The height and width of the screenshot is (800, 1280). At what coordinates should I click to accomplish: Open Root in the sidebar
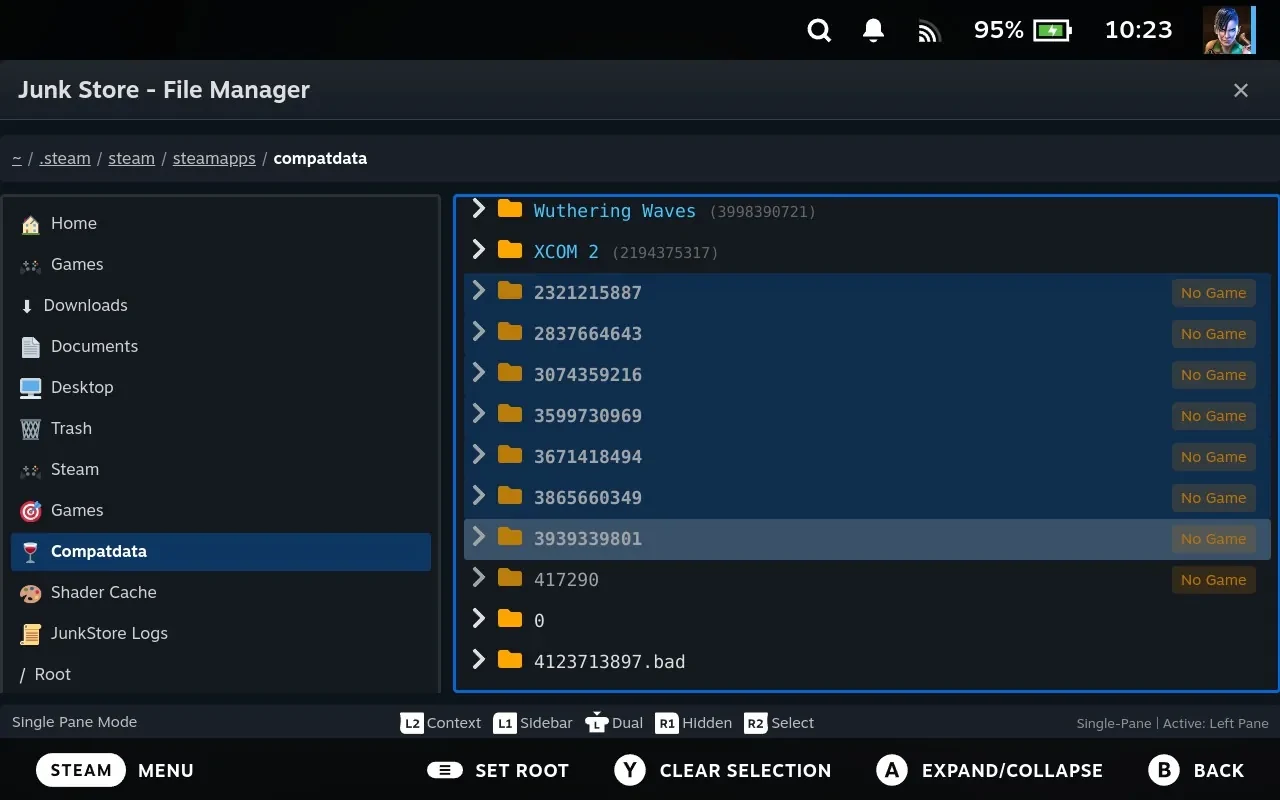(x=221, y=675)
